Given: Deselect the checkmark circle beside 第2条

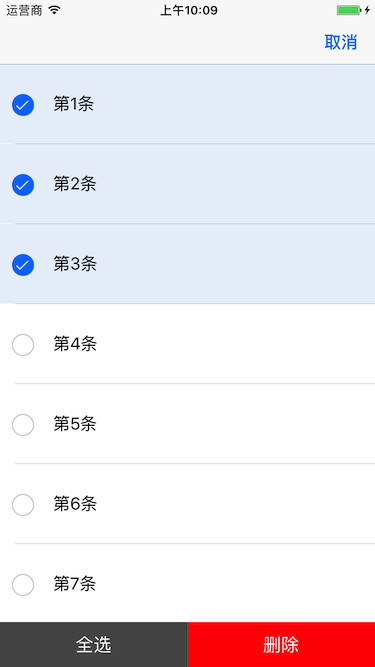Looking at the screenshot, I should point(23,185).
